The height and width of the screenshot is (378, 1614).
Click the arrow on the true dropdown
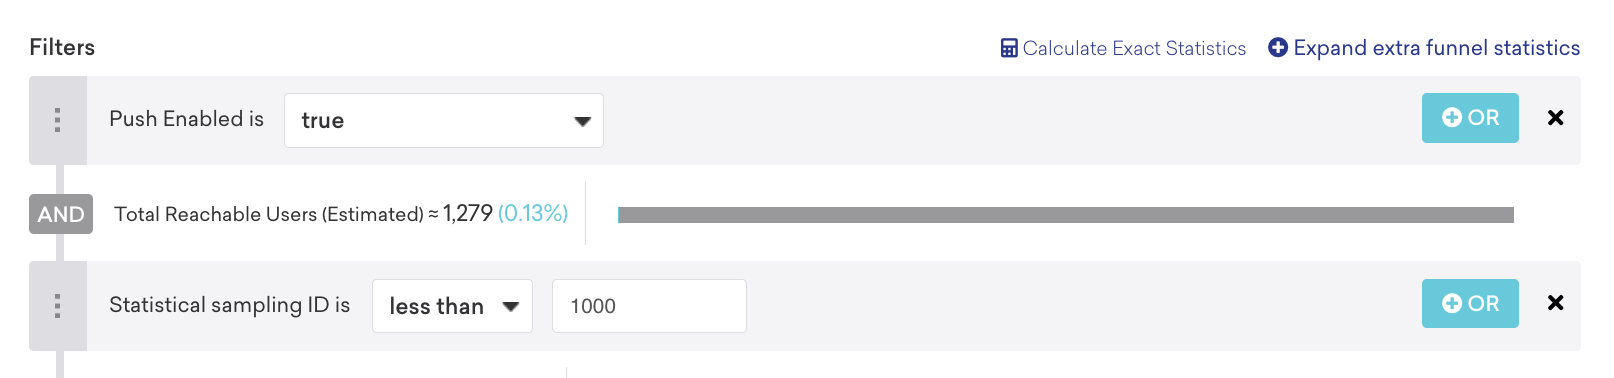tap(582, 121)
